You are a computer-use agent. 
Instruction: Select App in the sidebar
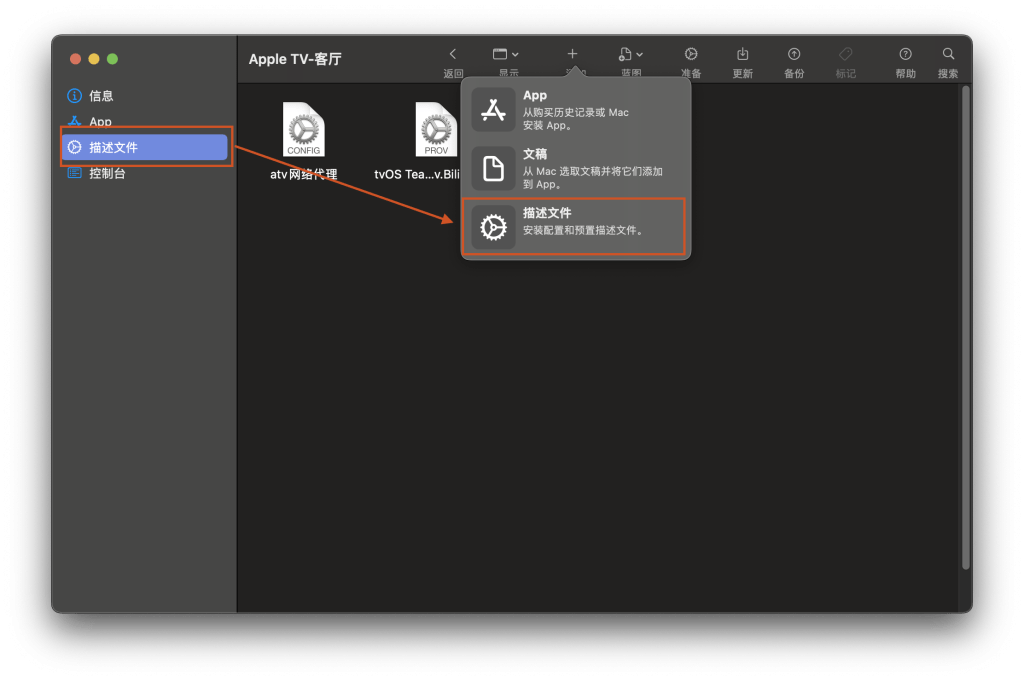click(x=144, y=121)
